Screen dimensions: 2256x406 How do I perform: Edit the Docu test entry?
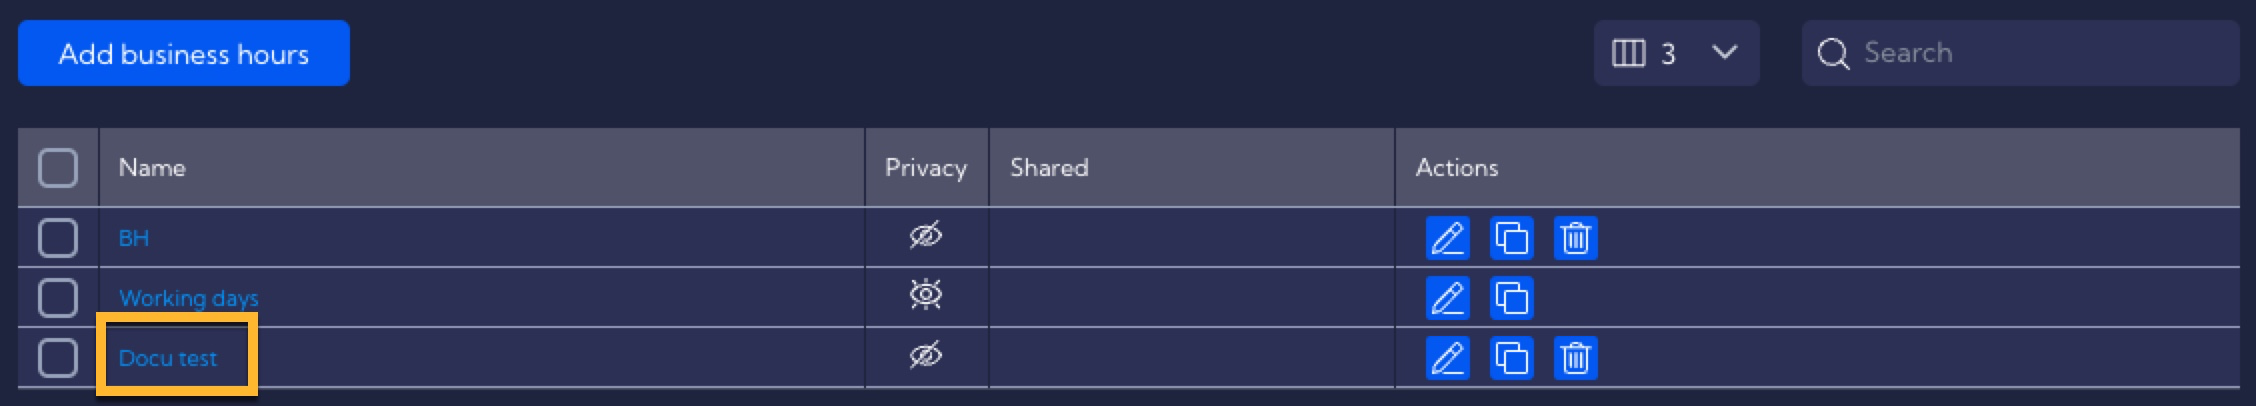click(x=1447, y=358)
